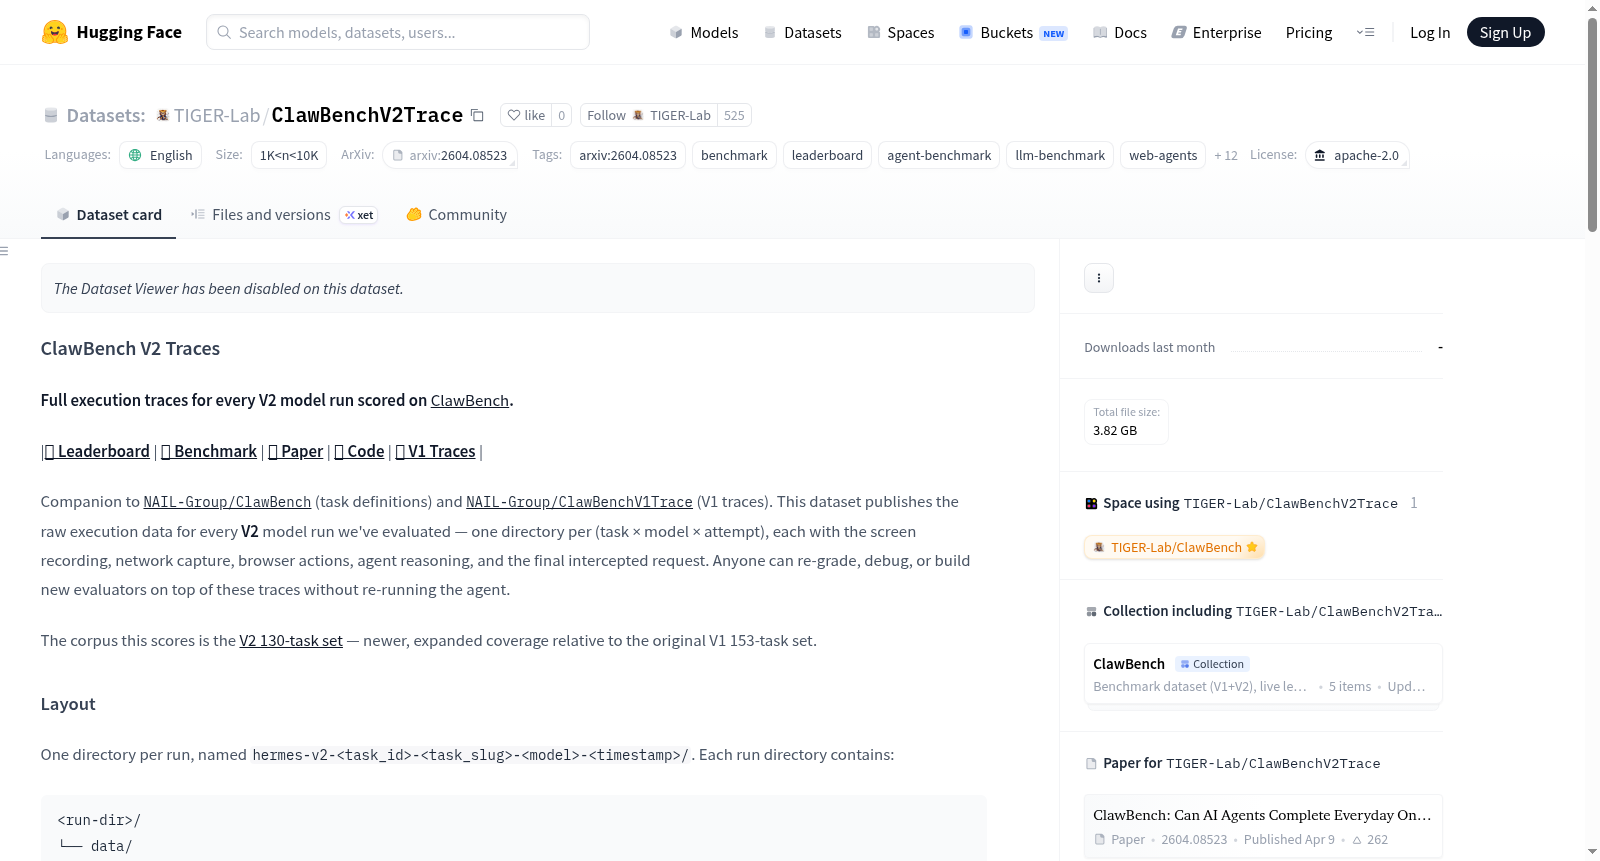1600x861 pixels.
Task: Open the ClawBench hyperlink in bold intro
Action: pos(470,400)
